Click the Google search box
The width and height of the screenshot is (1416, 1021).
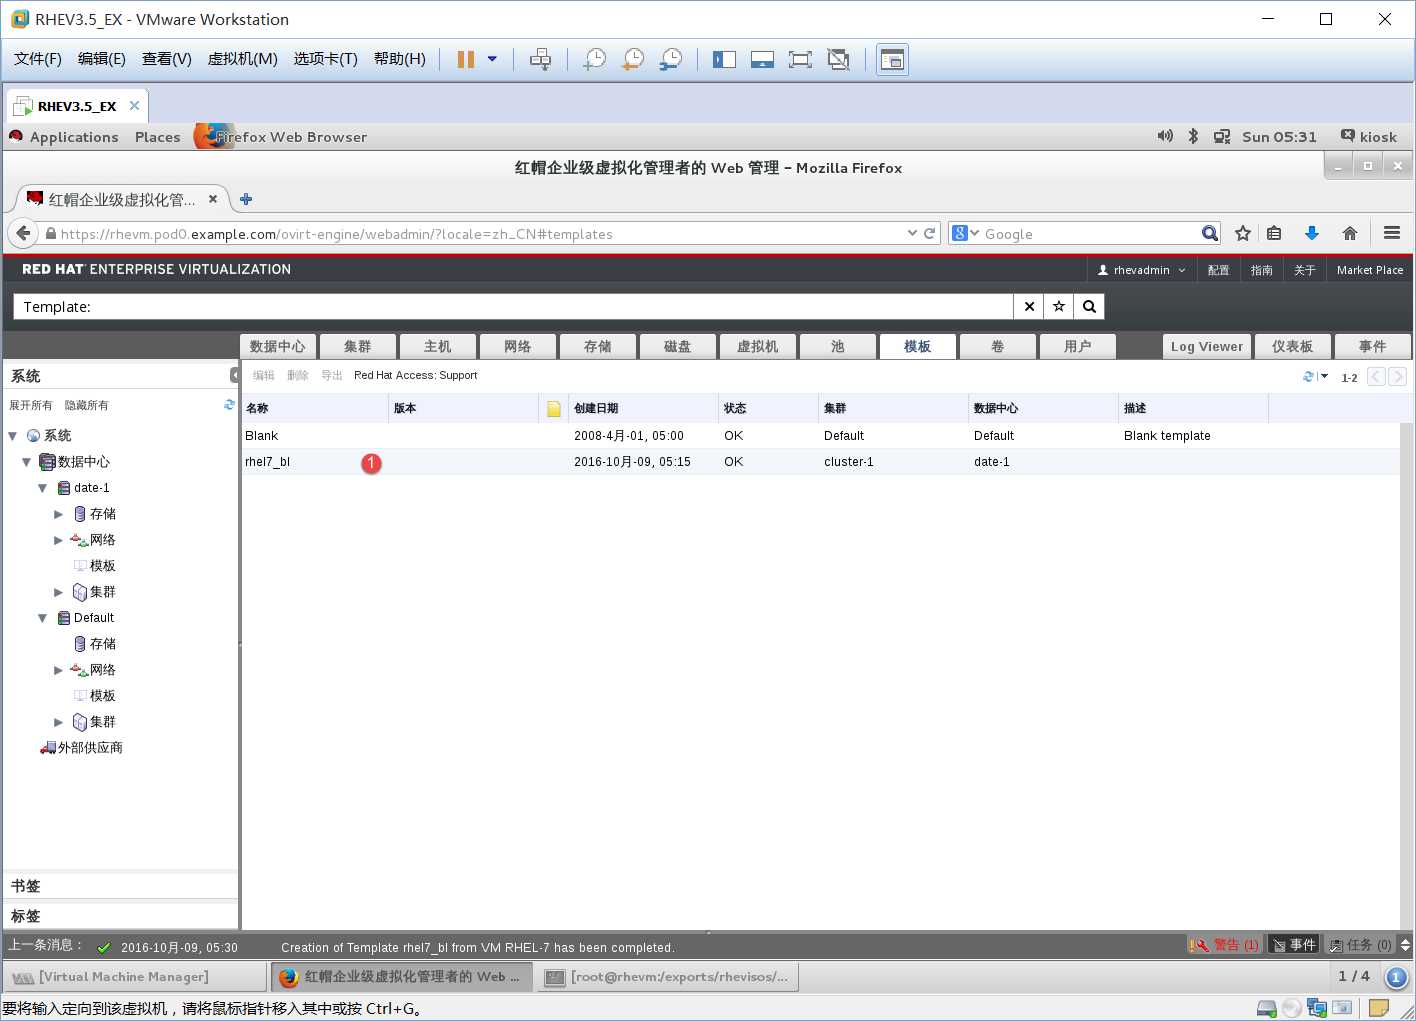pyautogui.click(x=1091, y=234)
